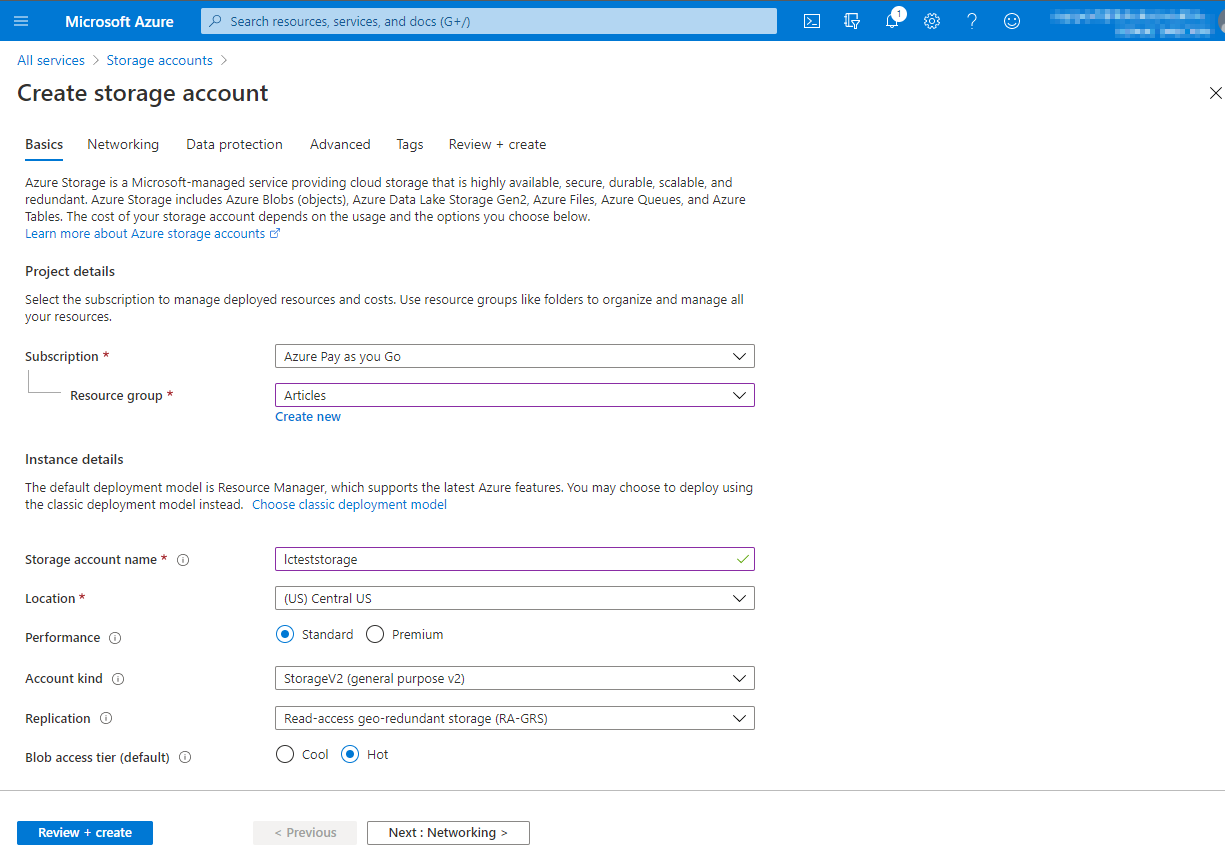
Task: Show info tooltip for Storage account name
Action: coord(183,560)
